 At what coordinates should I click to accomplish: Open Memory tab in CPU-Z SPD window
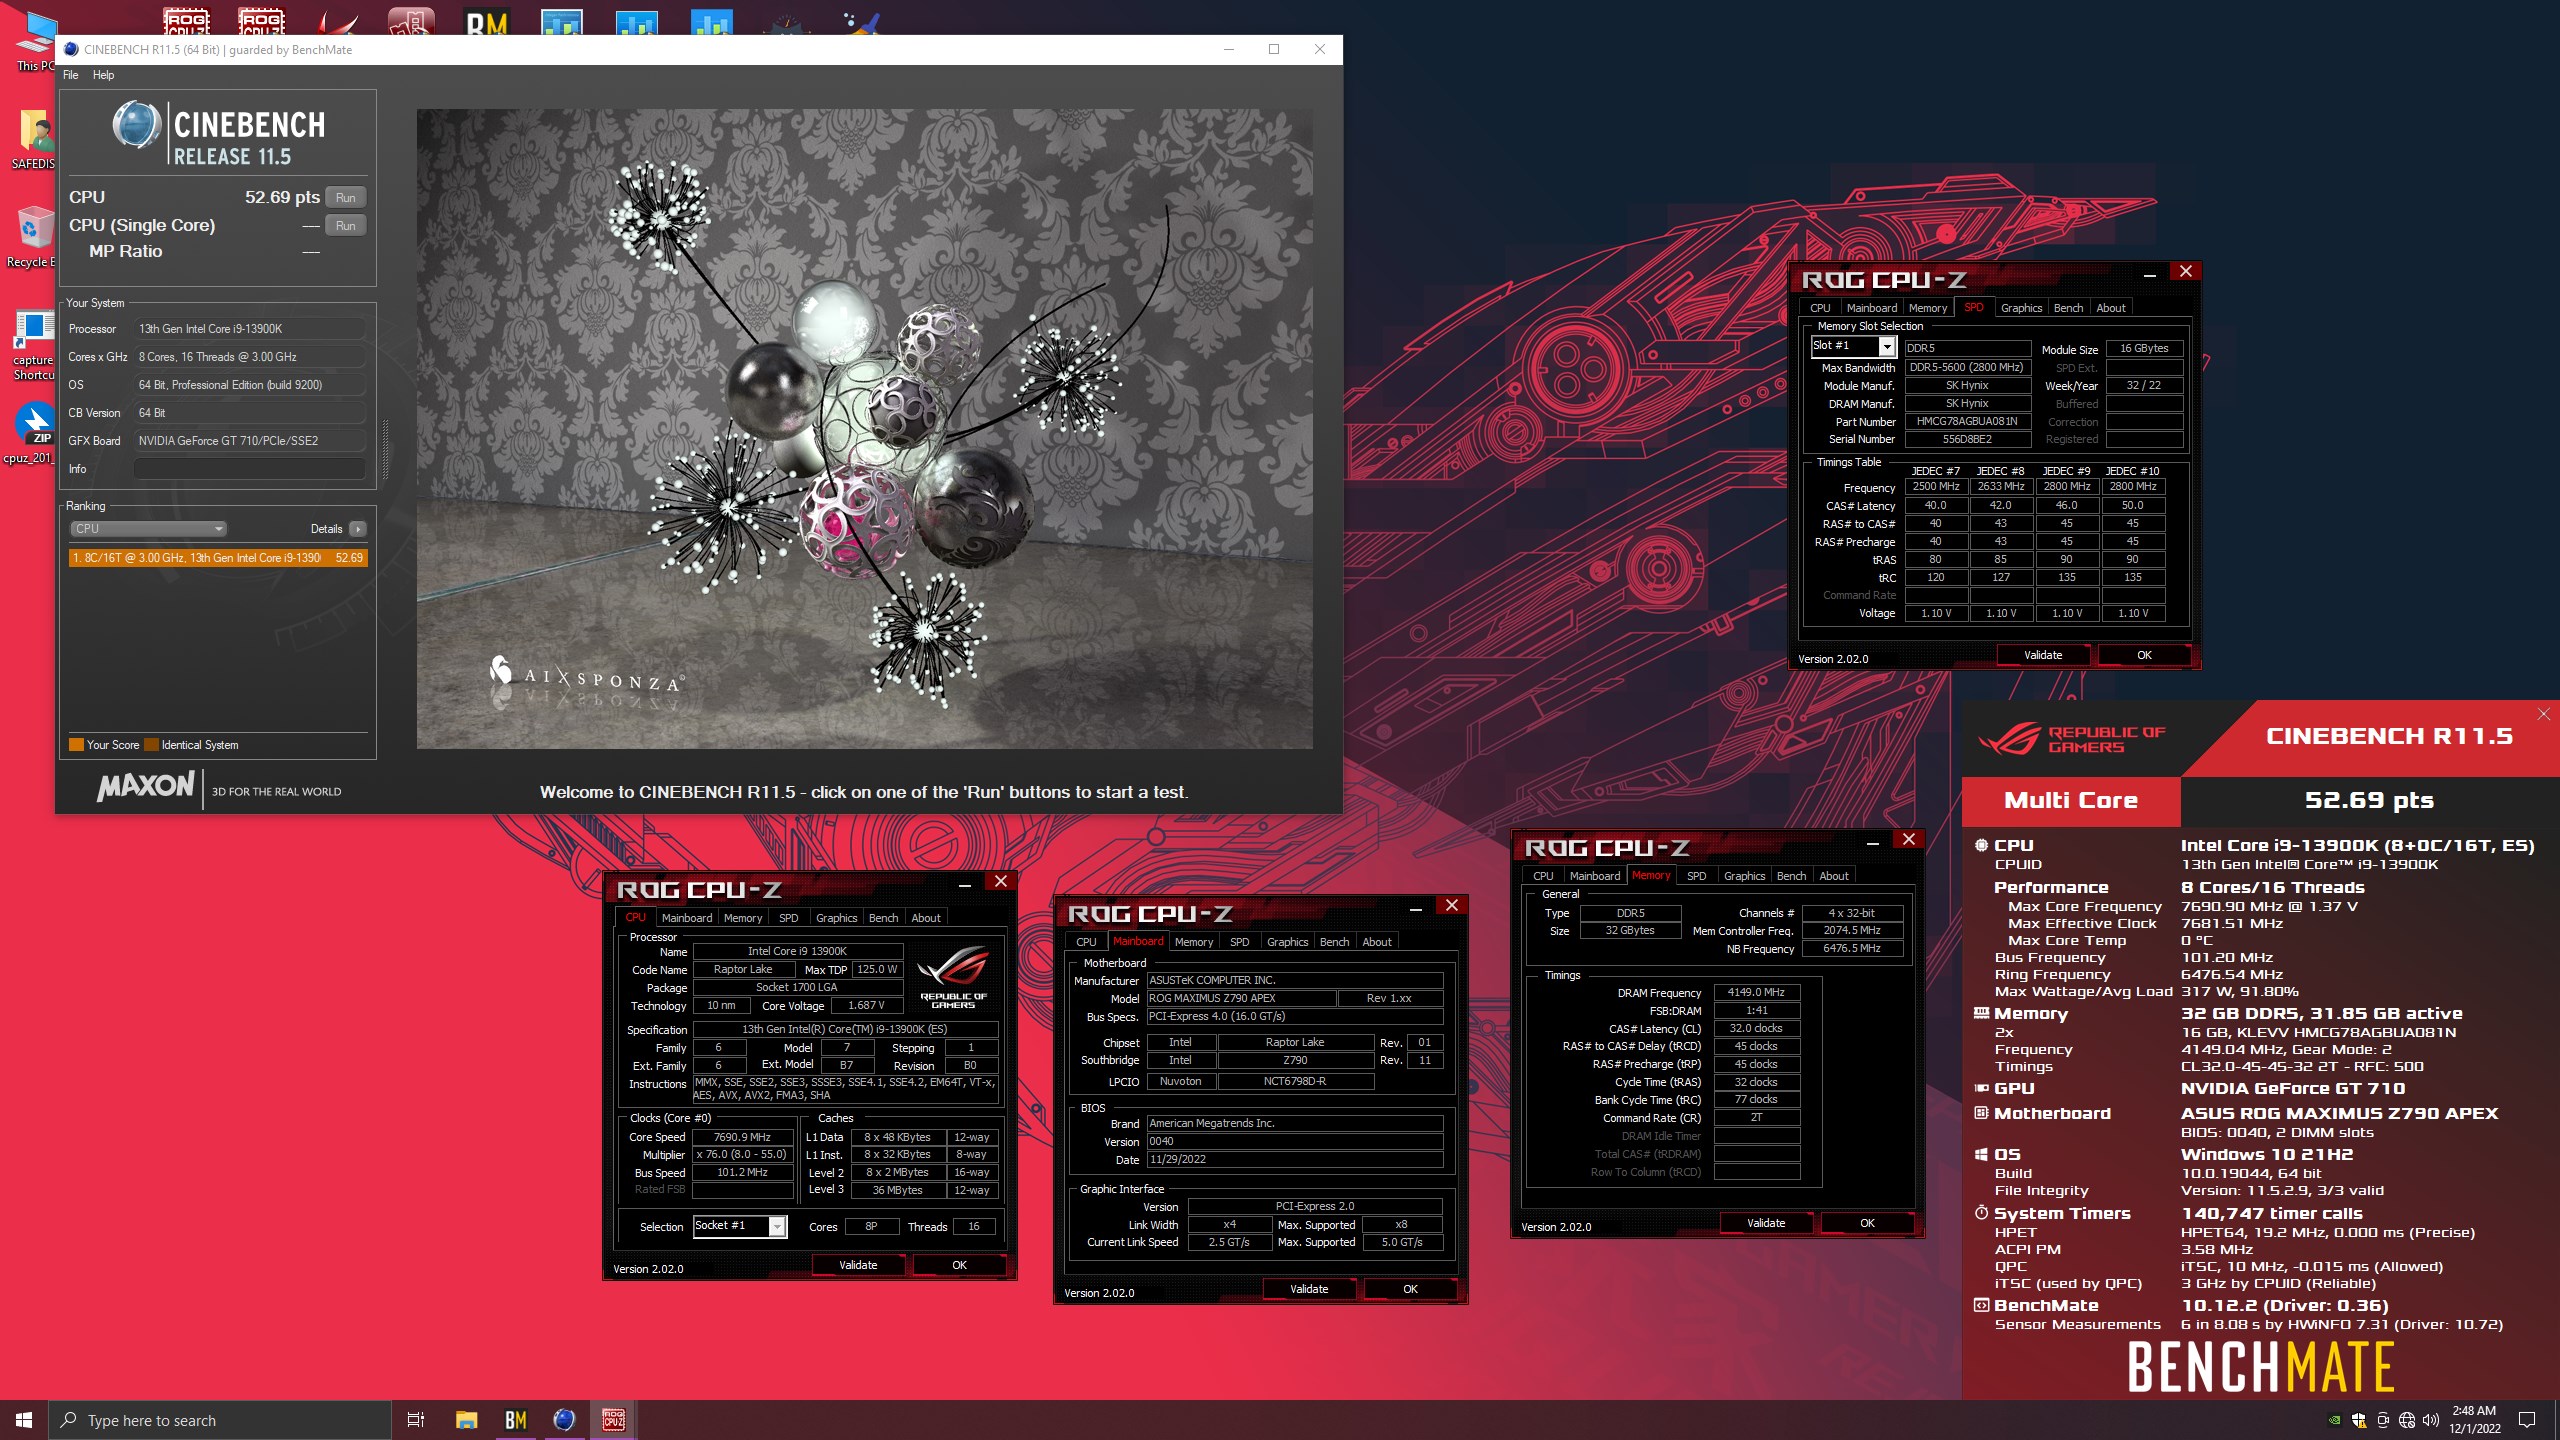[1928, 308]
